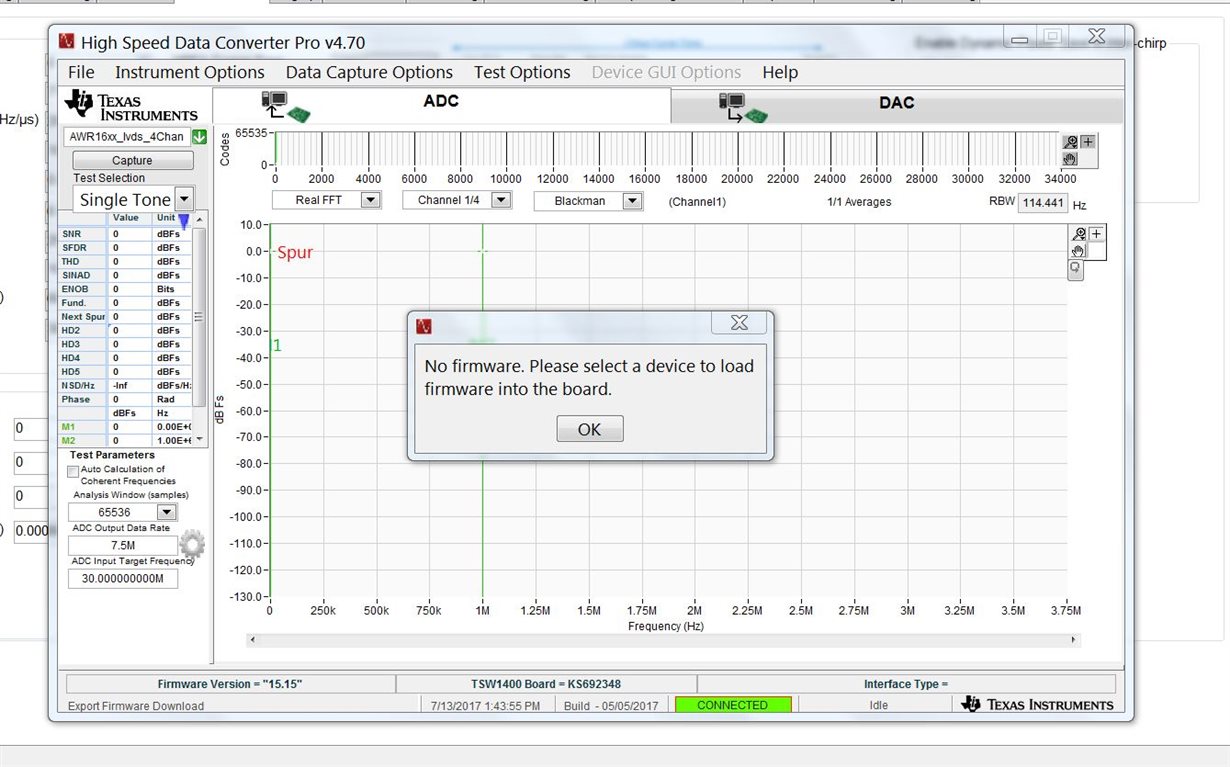Click the green CONNECTED status indicator
The image size is (1230, 767).
point(733,705)
